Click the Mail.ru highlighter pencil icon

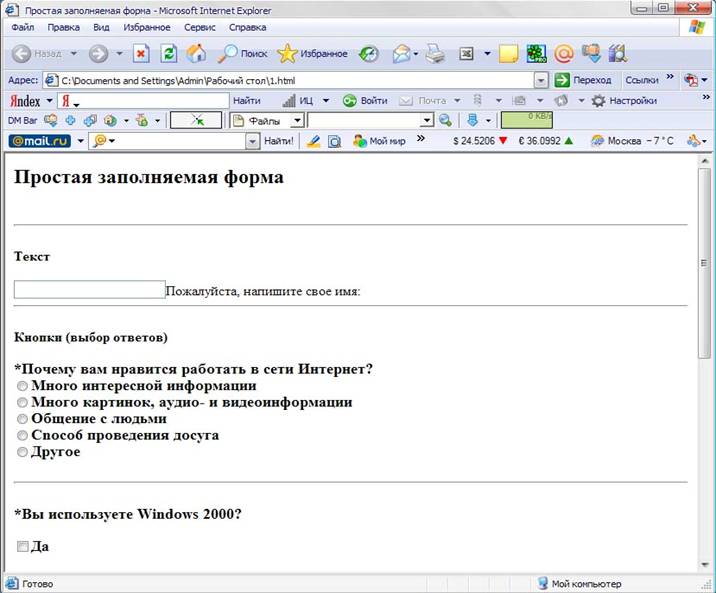tap(313, 141)
